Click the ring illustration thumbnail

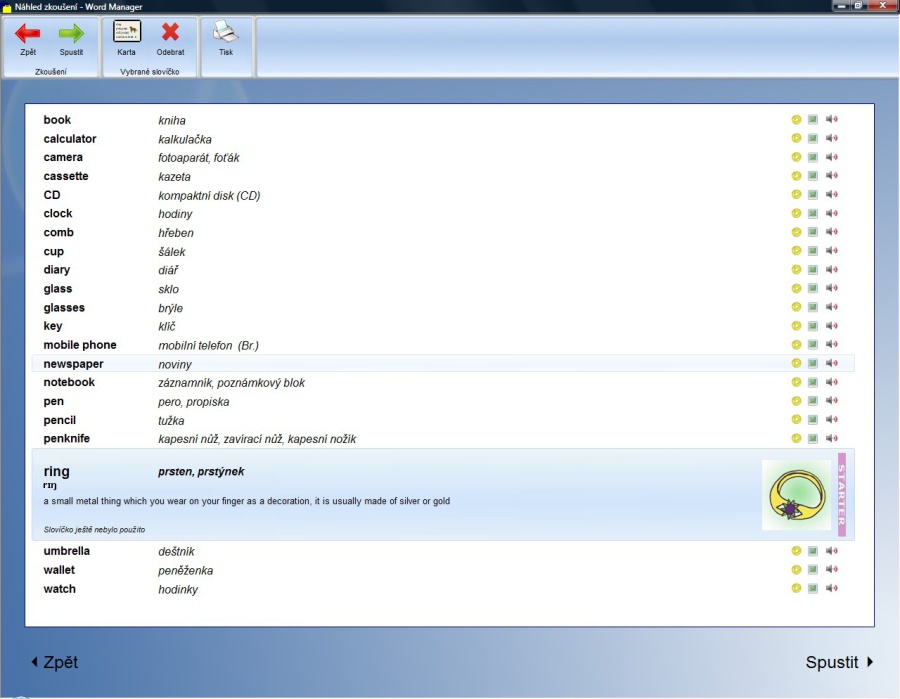[x=796, y=495]
